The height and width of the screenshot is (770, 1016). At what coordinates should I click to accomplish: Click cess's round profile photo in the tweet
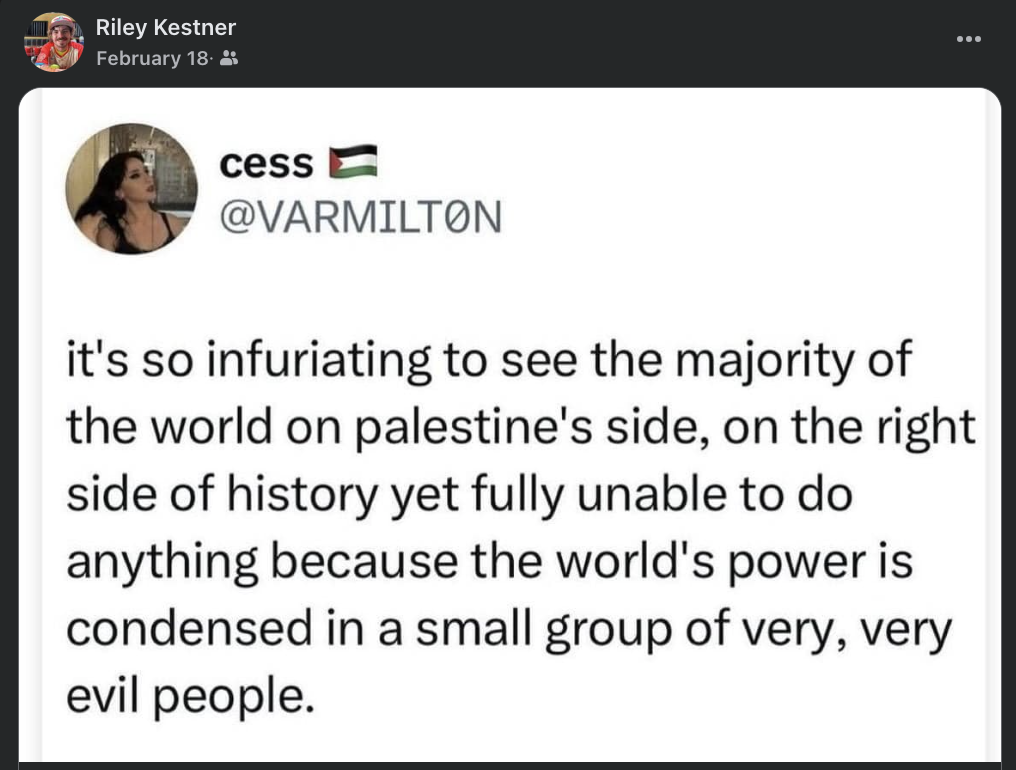click(x=131, y=188)
